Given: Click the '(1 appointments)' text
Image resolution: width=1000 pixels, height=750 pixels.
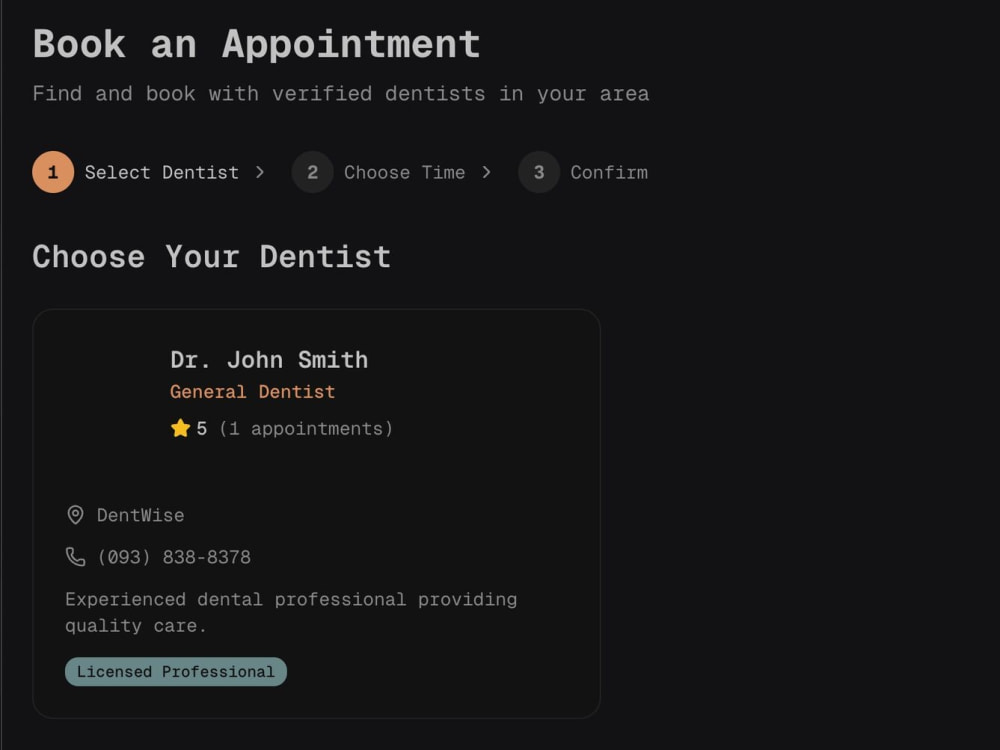Looking at the screenshot, I should click(x=305, y=429).
